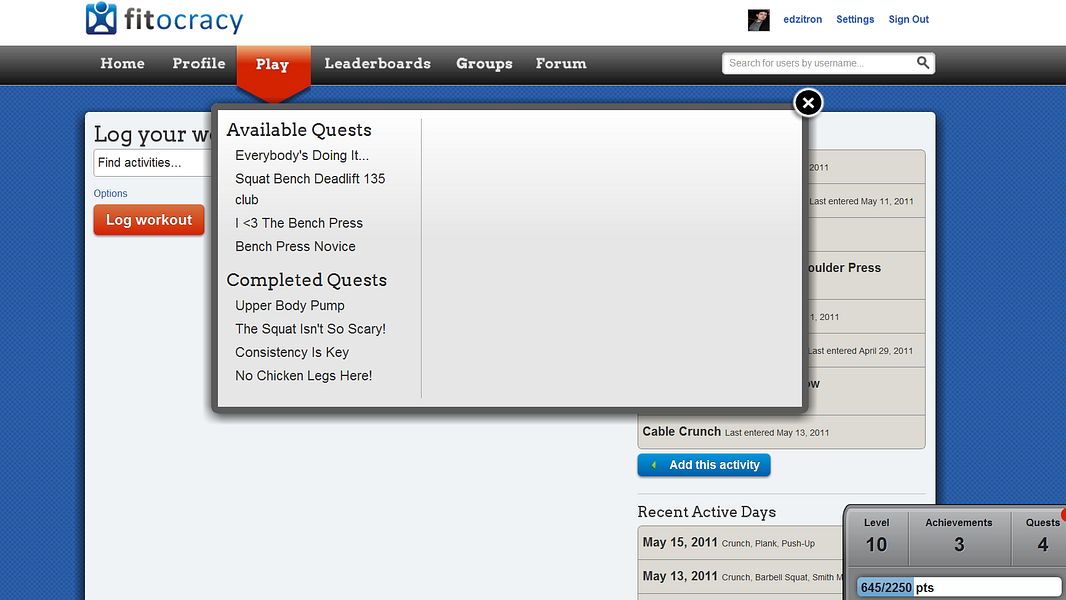Screen dimensions: 1066x600
Task: Select the Consistency Is Key quest
Action: tap(292, 353)
